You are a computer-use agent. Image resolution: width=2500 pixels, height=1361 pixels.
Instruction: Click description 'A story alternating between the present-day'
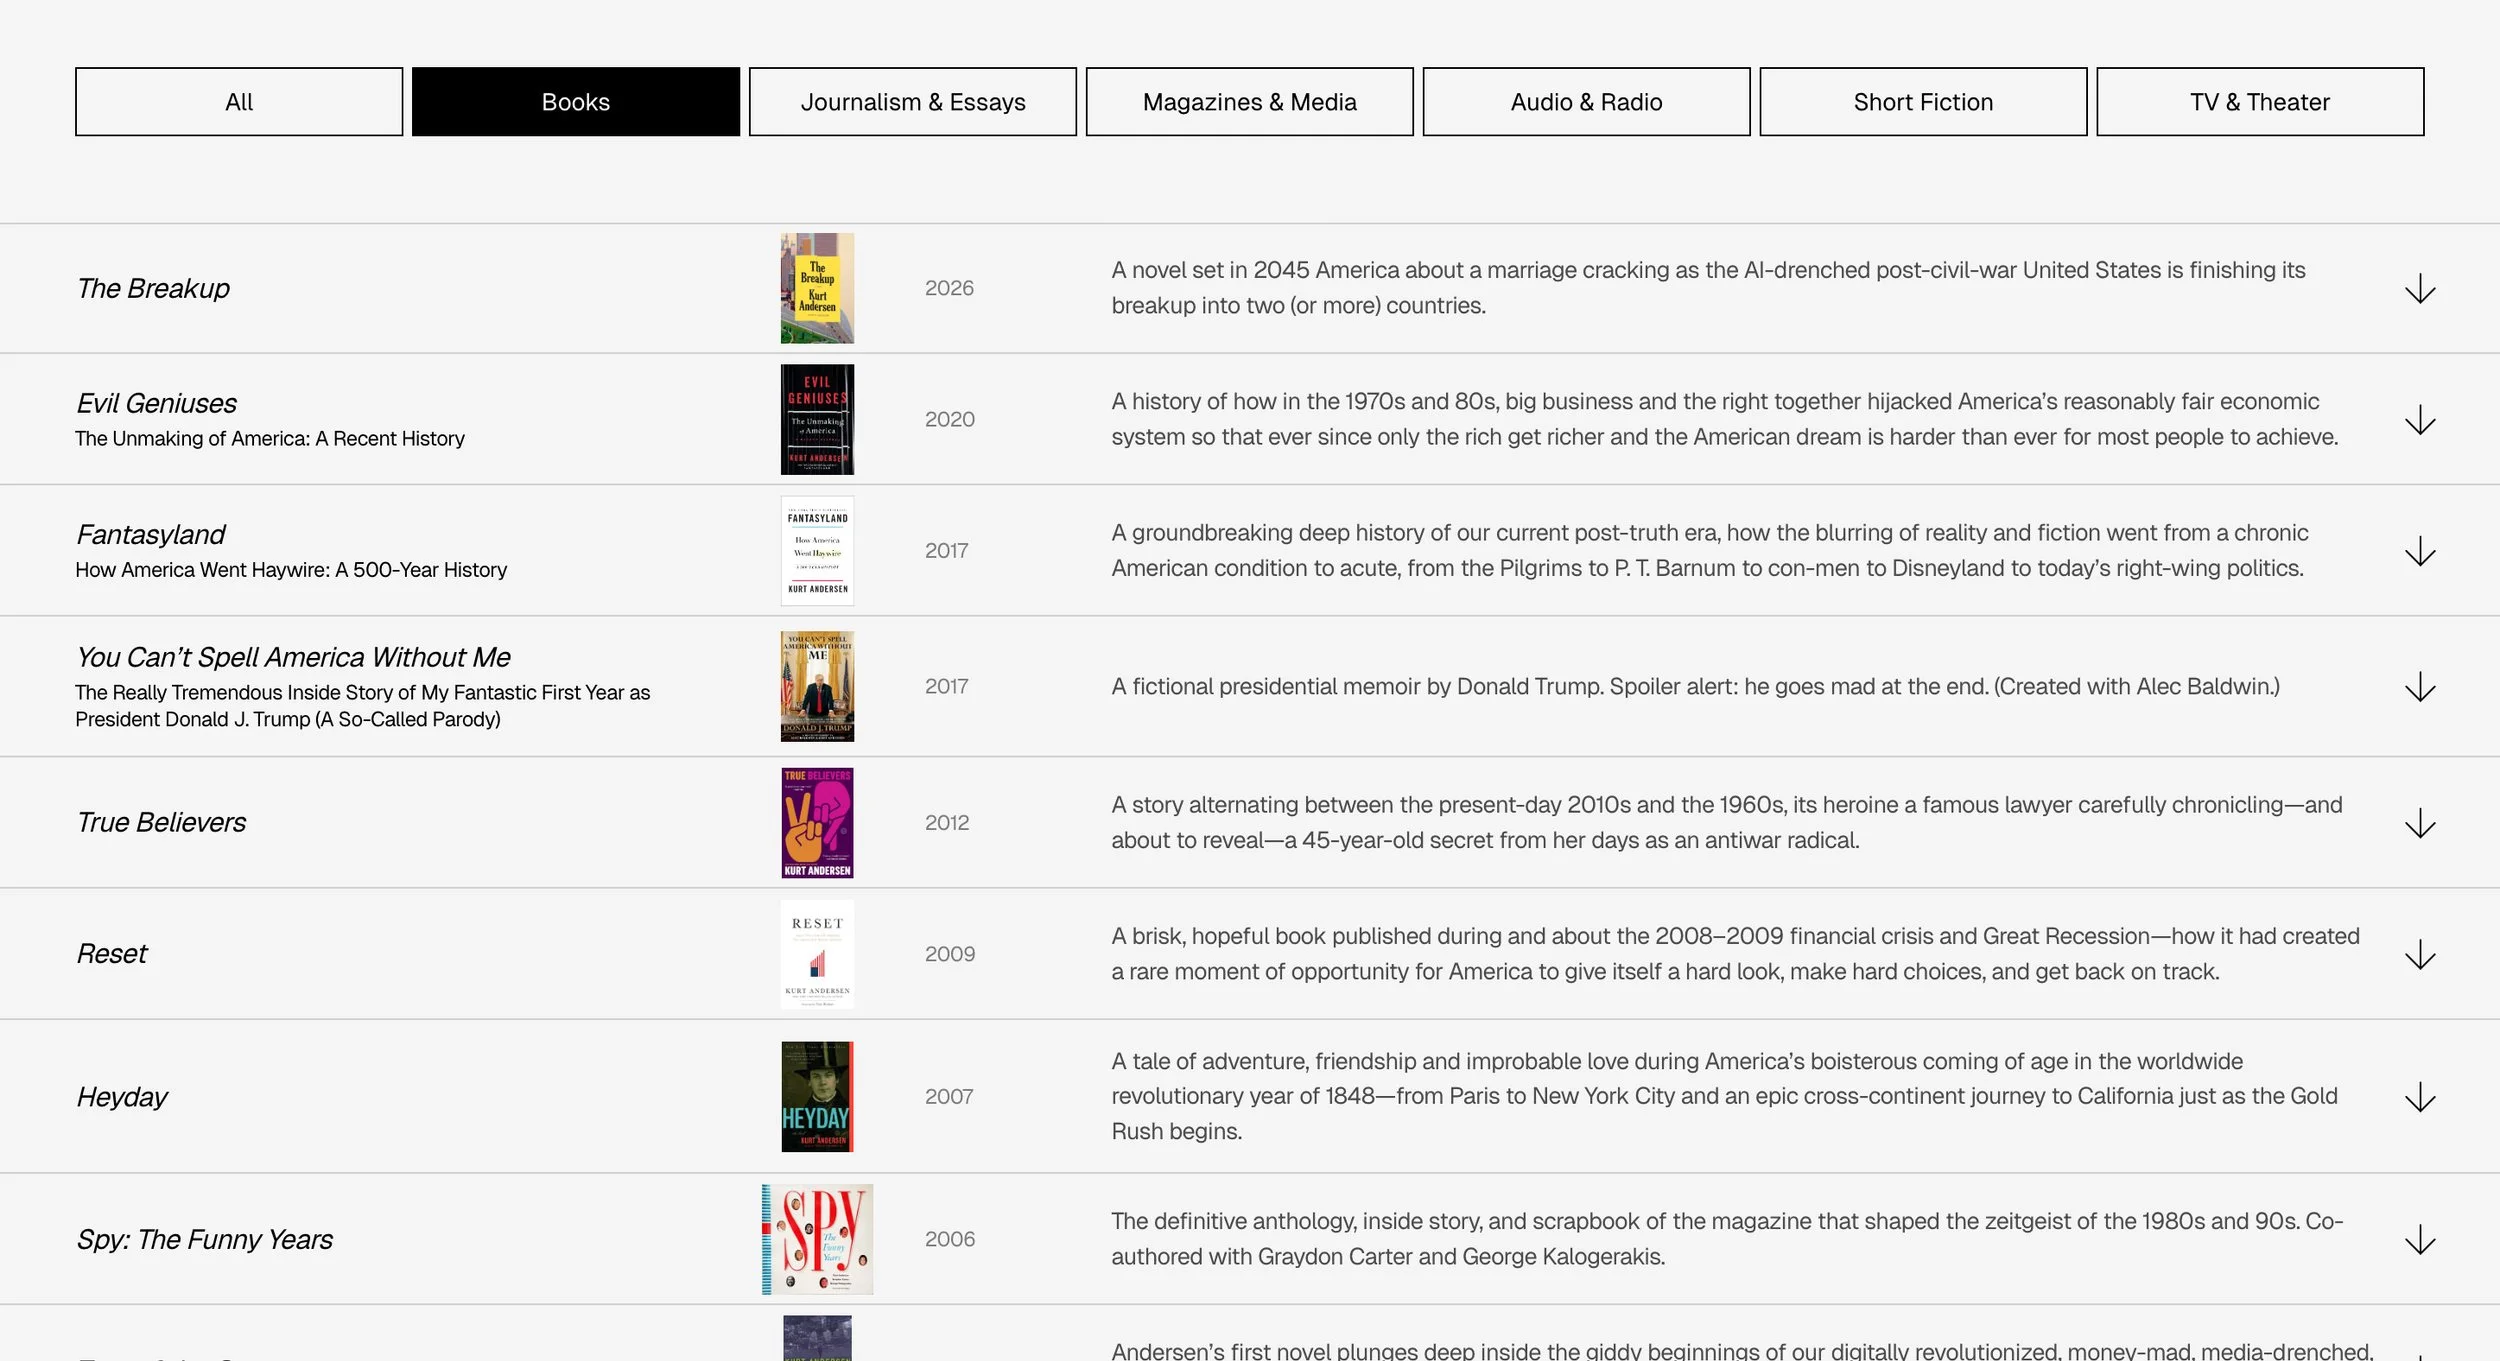click(1727, 822)
